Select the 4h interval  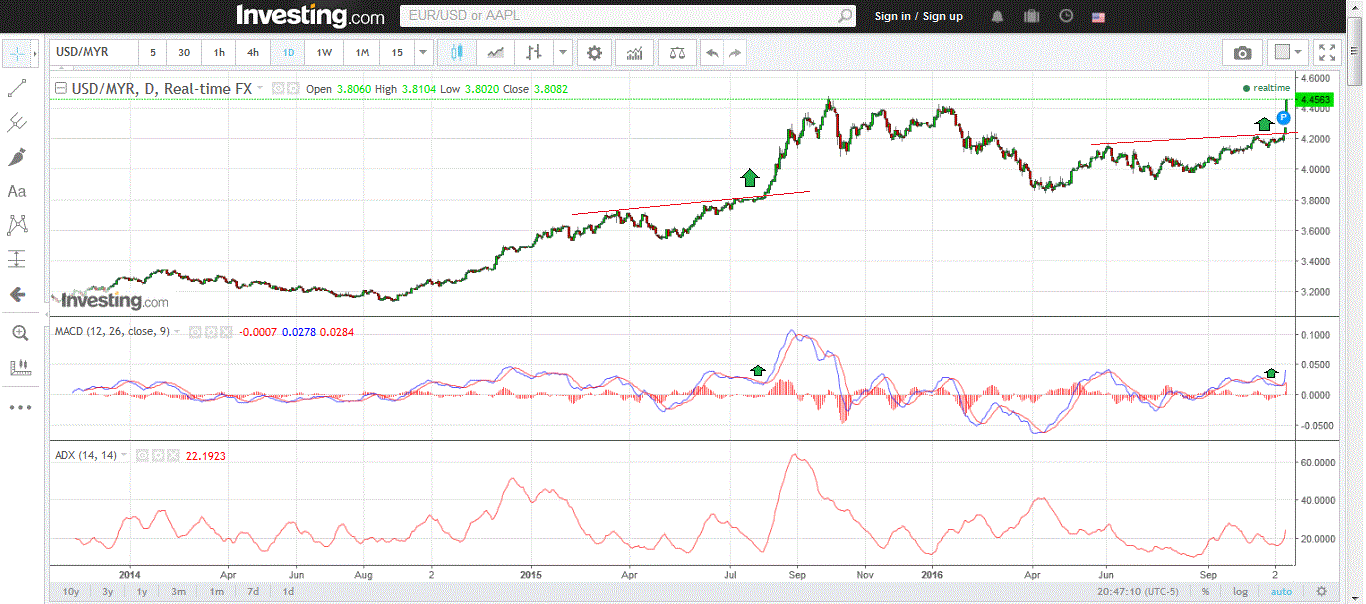(253, 53)
